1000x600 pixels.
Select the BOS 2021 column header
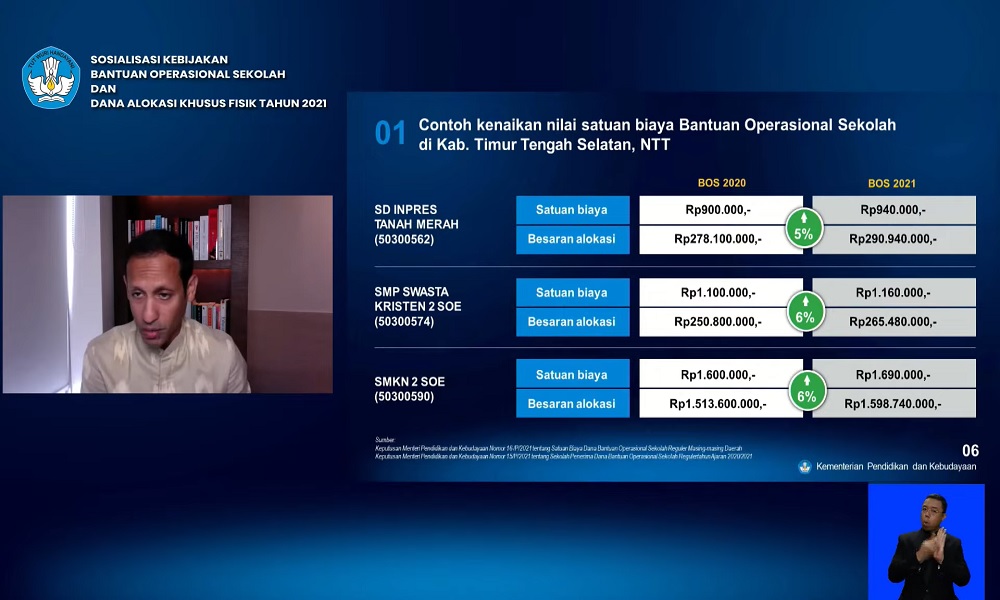click(891, 183)
